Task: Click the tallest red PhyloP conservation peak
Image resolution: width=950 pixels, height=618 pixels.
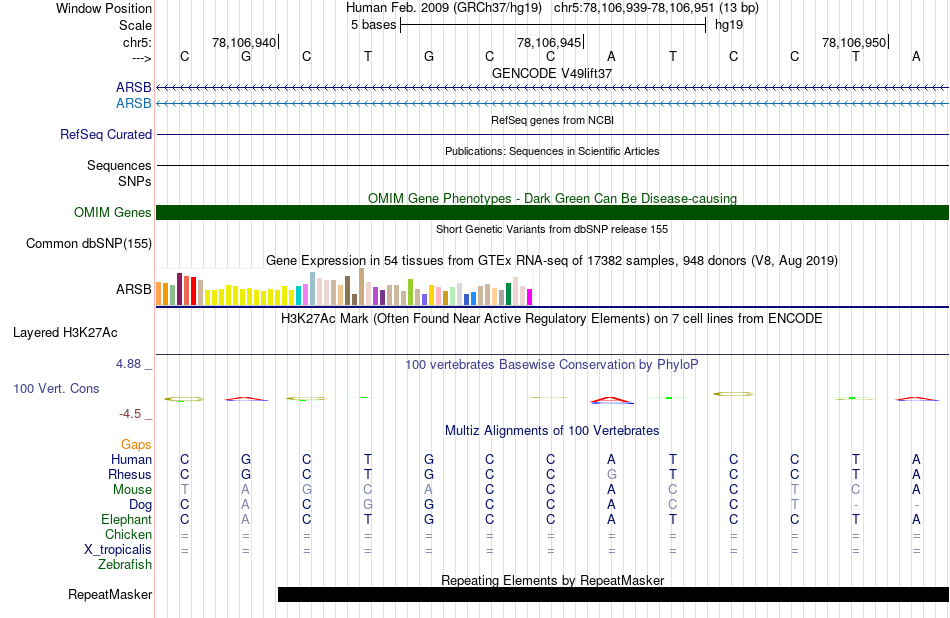Action: [x=611, y=400]
